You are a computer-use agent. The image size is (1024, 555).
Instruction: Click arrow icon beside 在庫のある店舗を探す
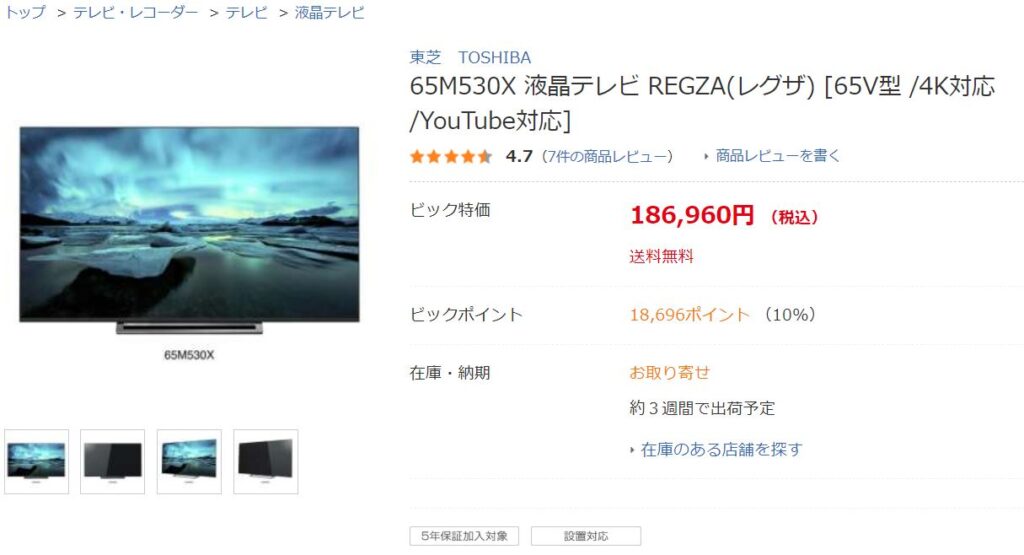tap(632, 450)
